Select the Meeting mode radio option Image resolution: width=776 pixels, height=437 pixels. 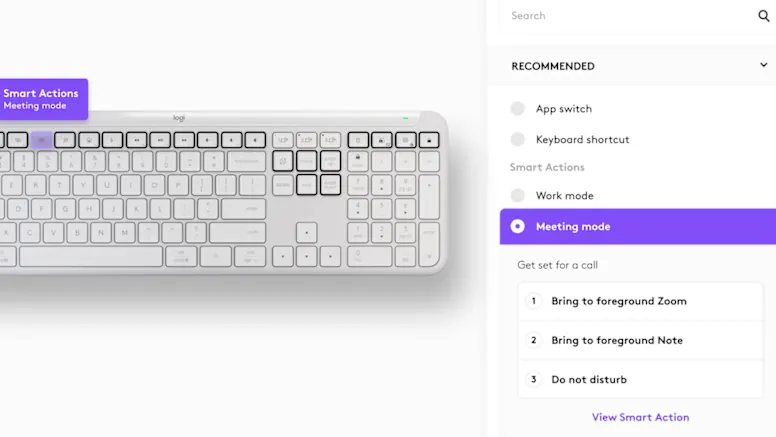pyautogui.click(x=517, y=227)
